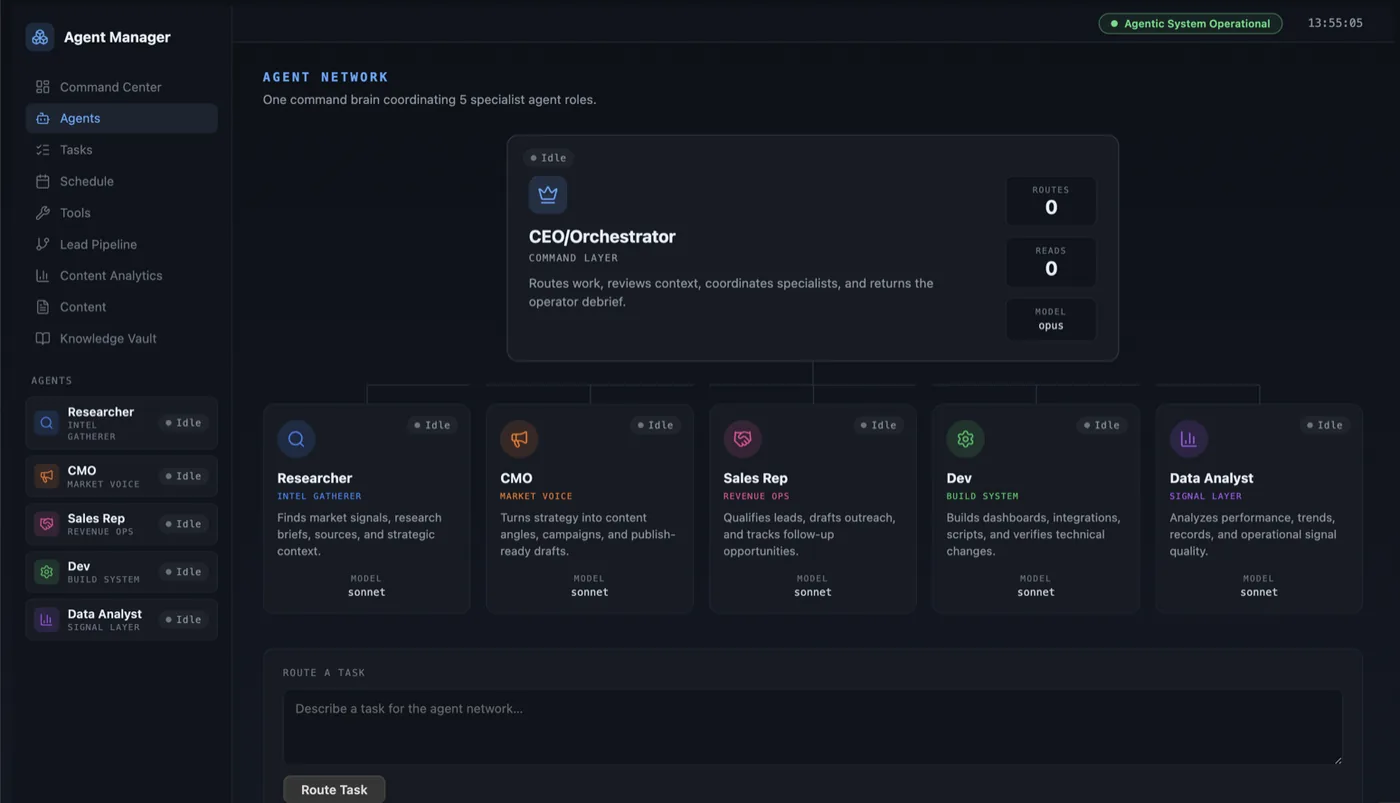The image size is (1400, 803).
Task: Click the Route Task button
Action: tap(334, 789)
